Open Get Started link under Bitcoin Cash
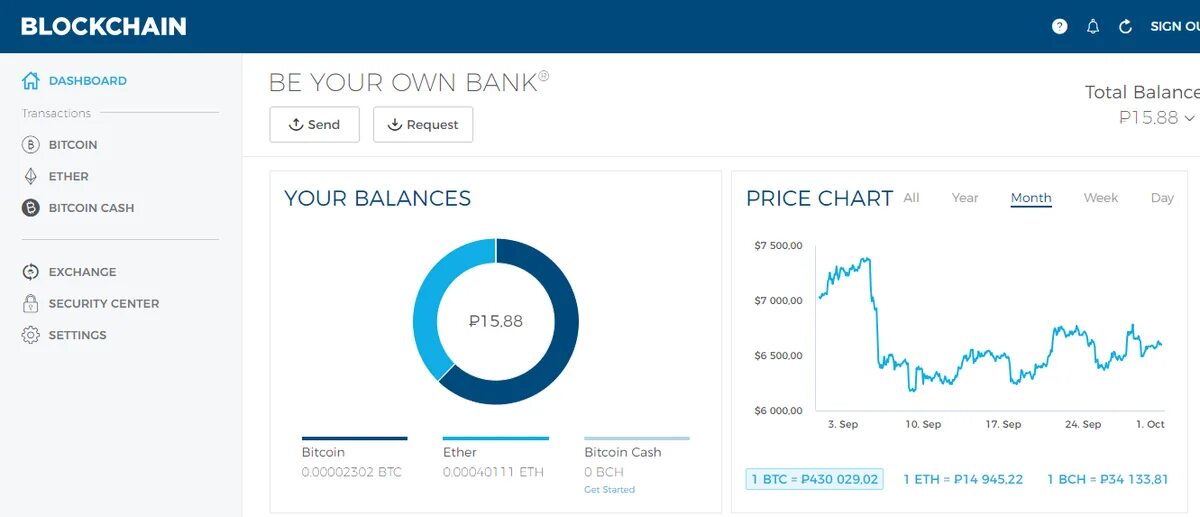Viewport: 1200px width, 517px height. point(609,490)
